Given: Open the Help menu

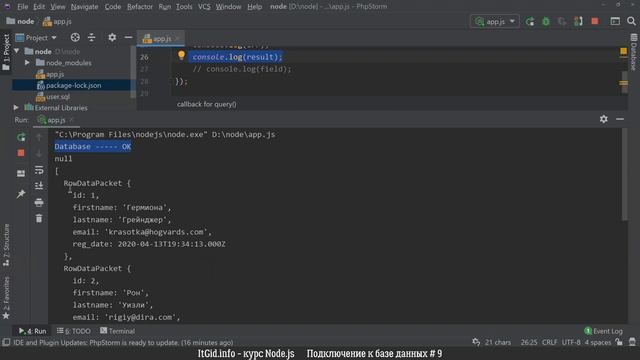Looking at the screenshot, I should coord(254,7).
